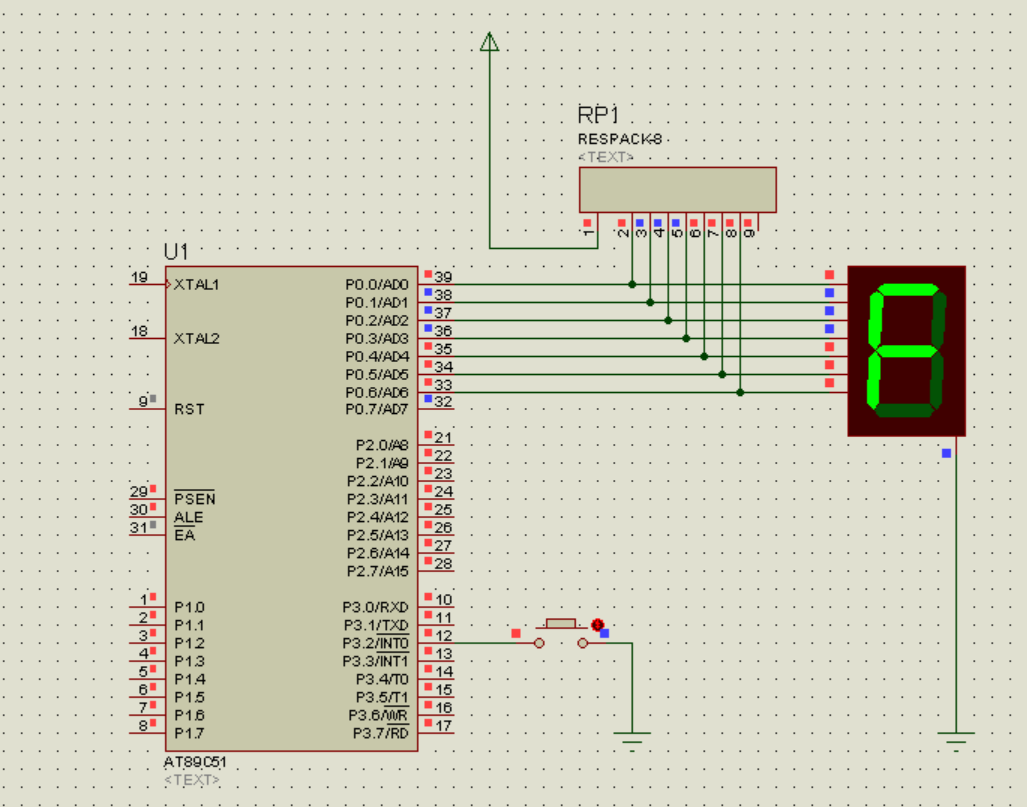This screenshot has width=1027, height=807.
Task: Click the XTAL1 pin label
Action: point(196,285)
